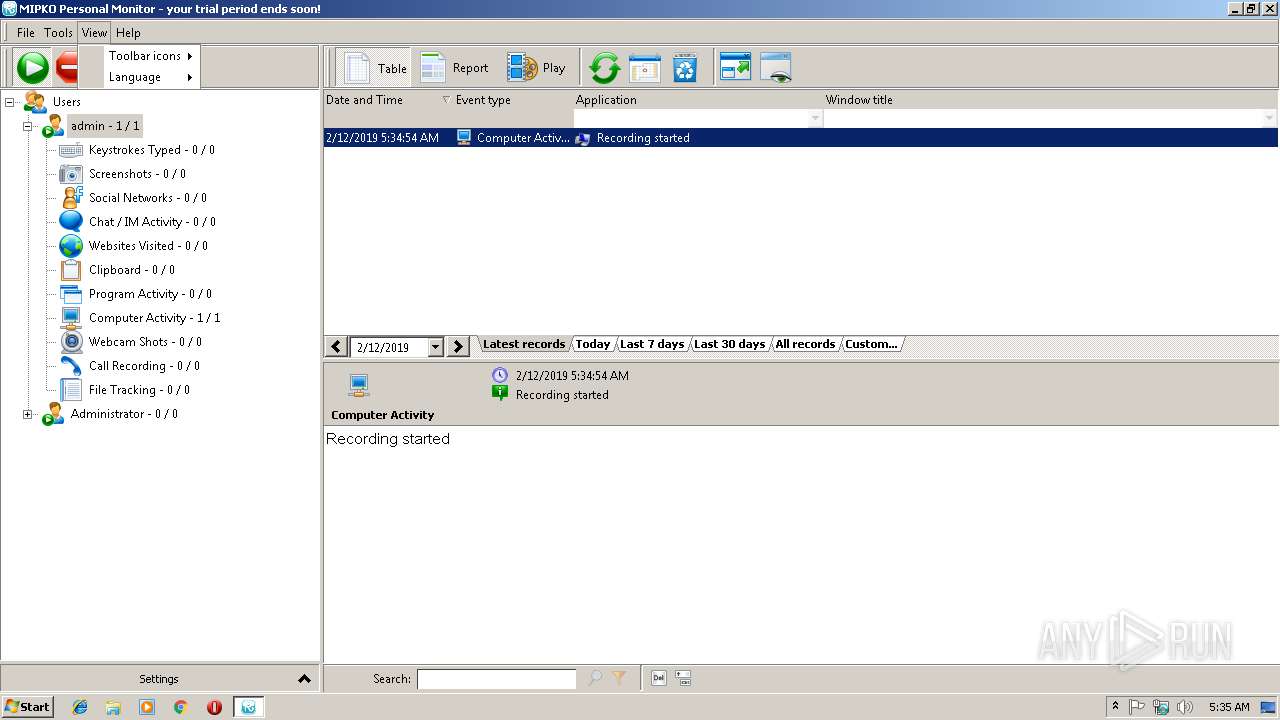Click the magnifier search icon
This screenshot has width=1280, height=720.
pyautogui.click(x=595, y=678)
